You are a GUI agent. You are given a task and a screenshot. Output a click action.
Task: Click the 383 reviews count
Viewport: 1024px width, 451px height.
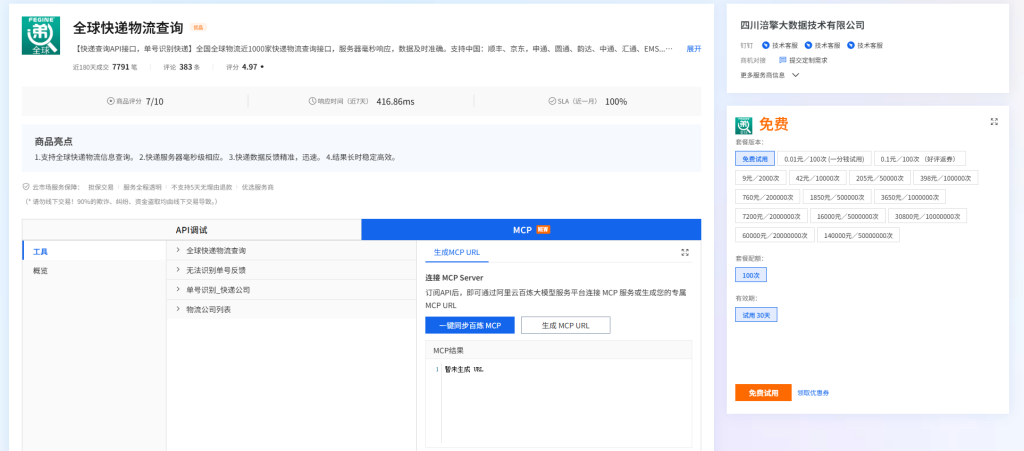pos(185,67)
